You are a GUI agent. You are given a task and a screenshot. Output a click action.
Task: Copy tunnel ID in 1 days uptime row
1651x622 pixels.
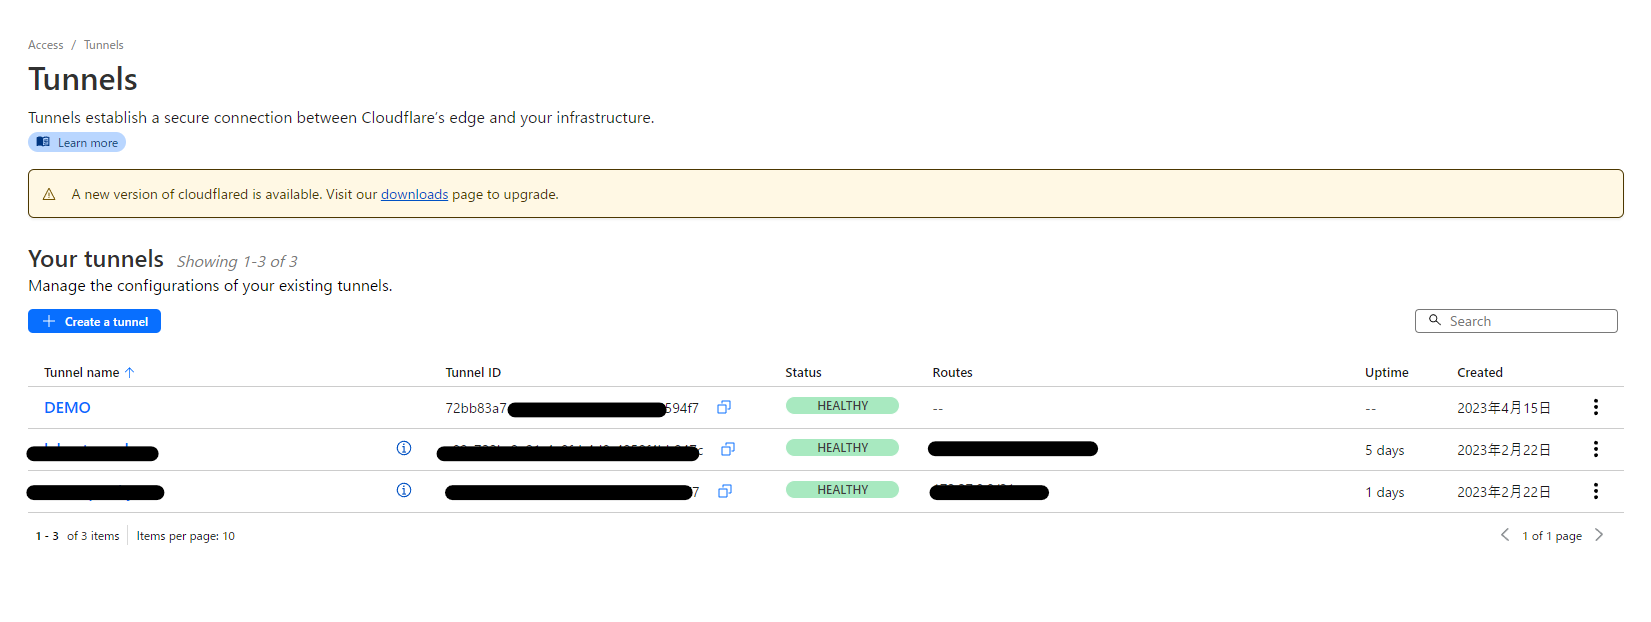pos(725,491)
